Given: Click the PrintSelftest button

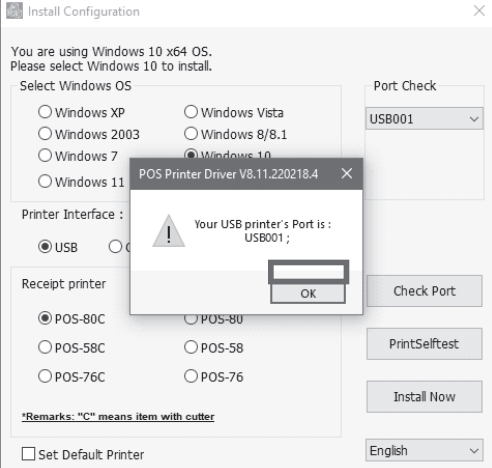Looking at the screenshot, I should [x=424, y=344].
